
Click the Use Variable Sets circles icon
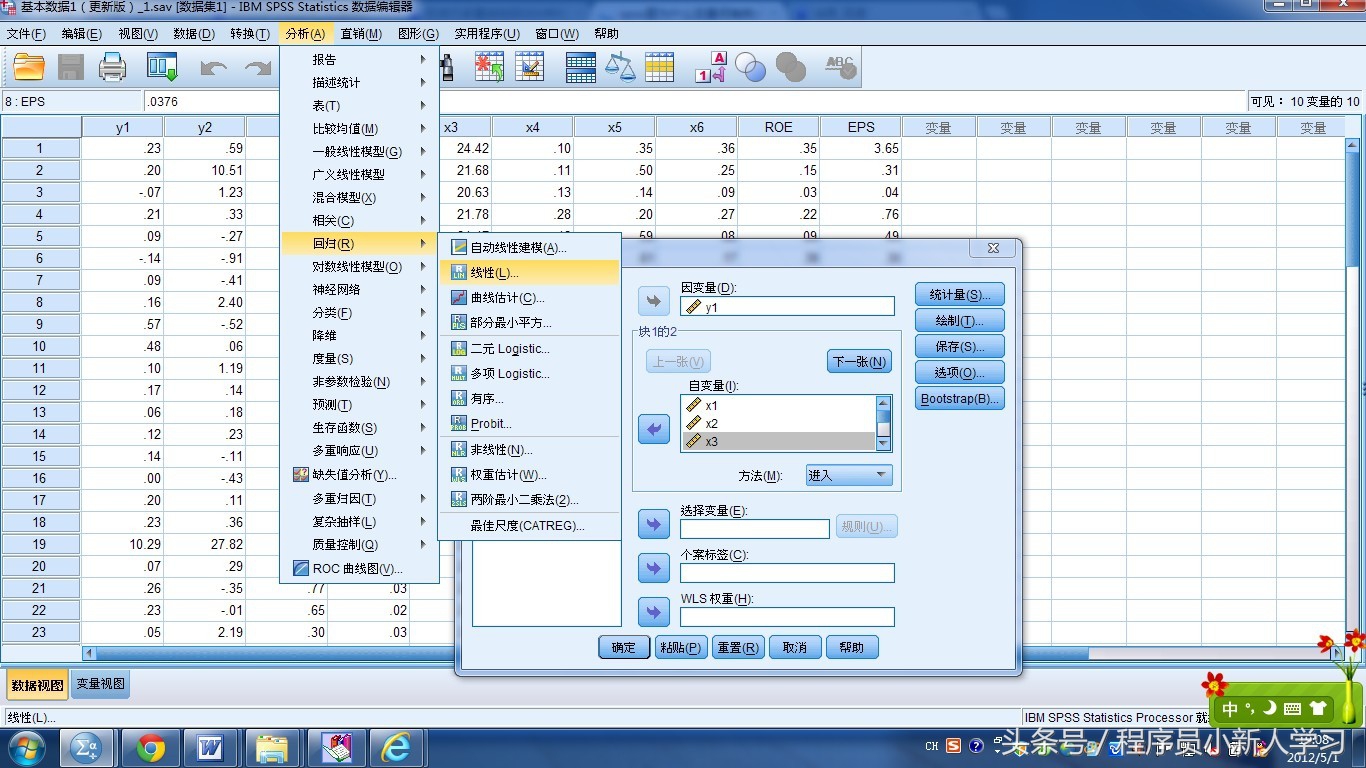(x=750, y=67)
